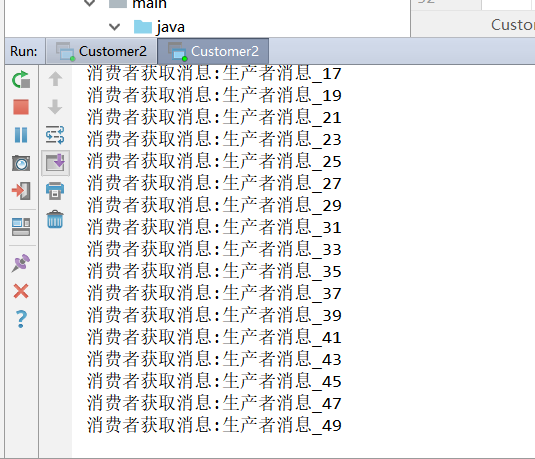Image resolution: width=535 pixels, height=459 pixels.
Task: Open help via the question mark icon
Action: [21, 319]
